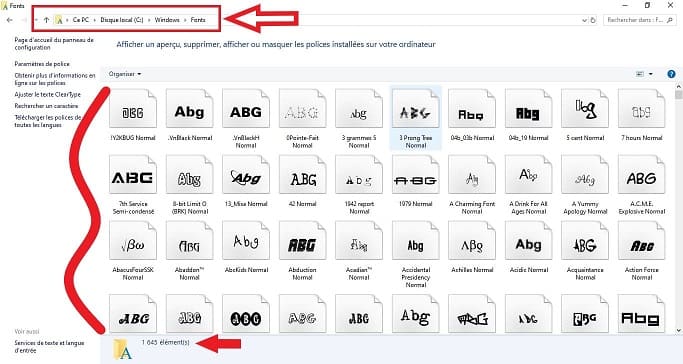The width and height of the screenshot is (683, 364).
Task: Change the view layout icon
Action: (x=640, y=74)
